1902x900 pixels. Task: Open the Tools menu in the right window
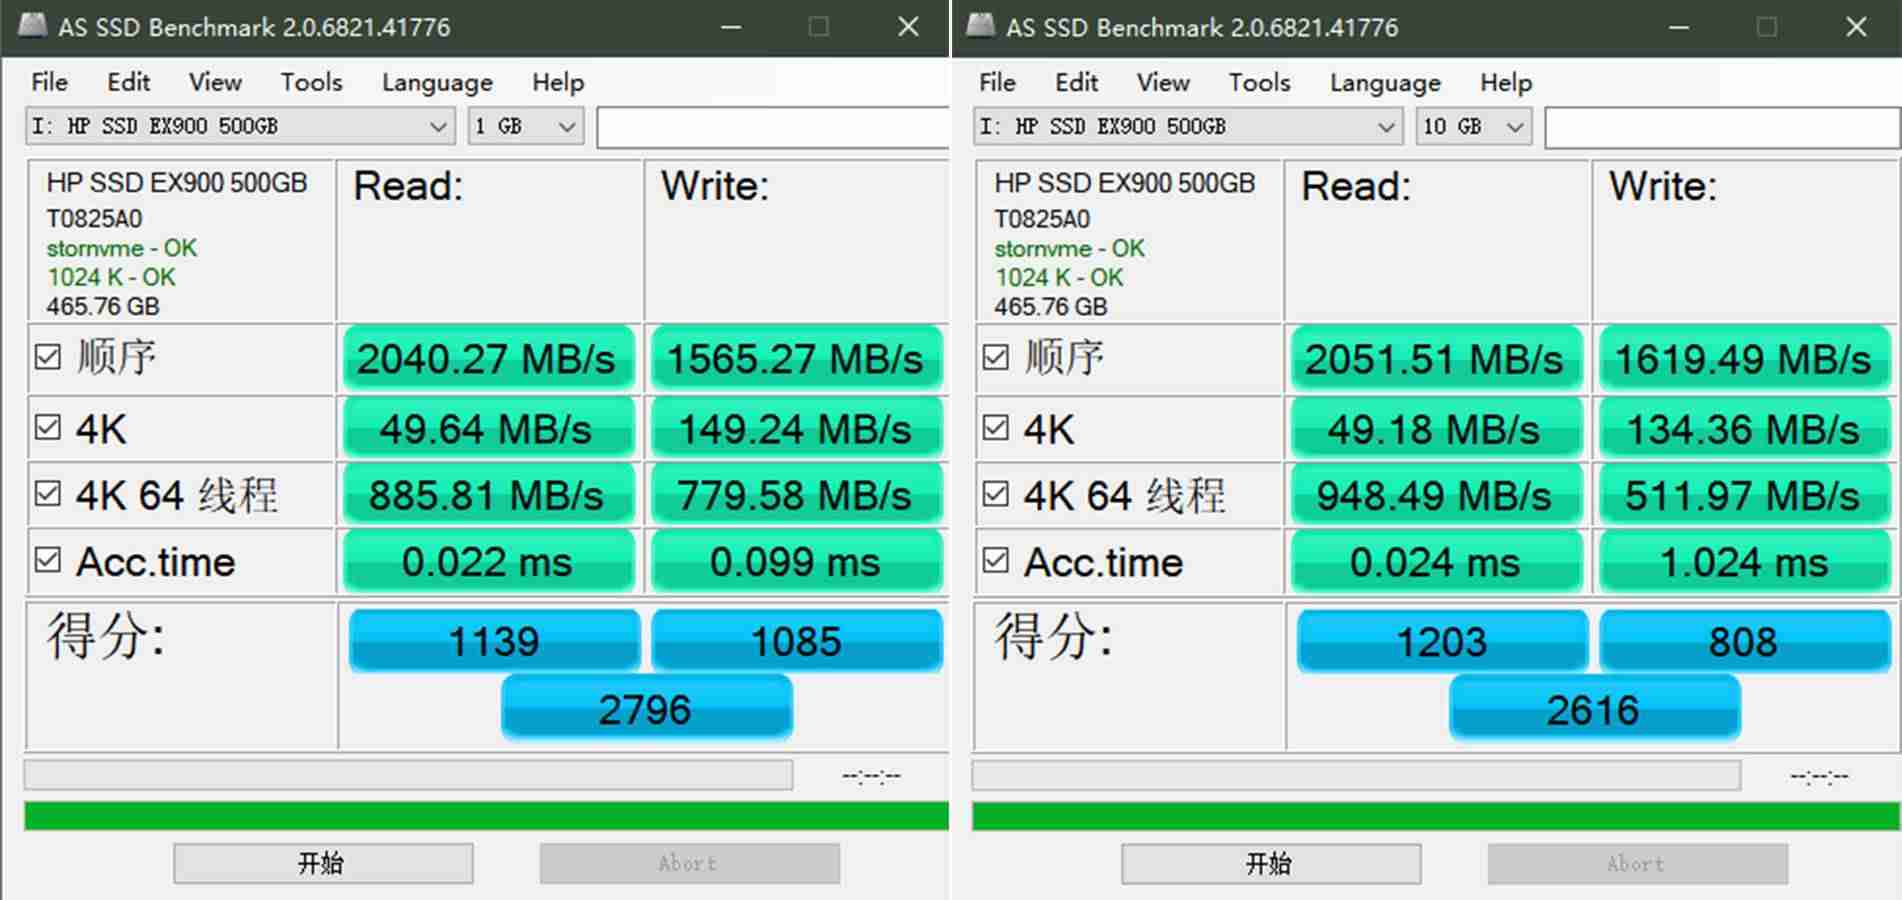coord(1259,82)
